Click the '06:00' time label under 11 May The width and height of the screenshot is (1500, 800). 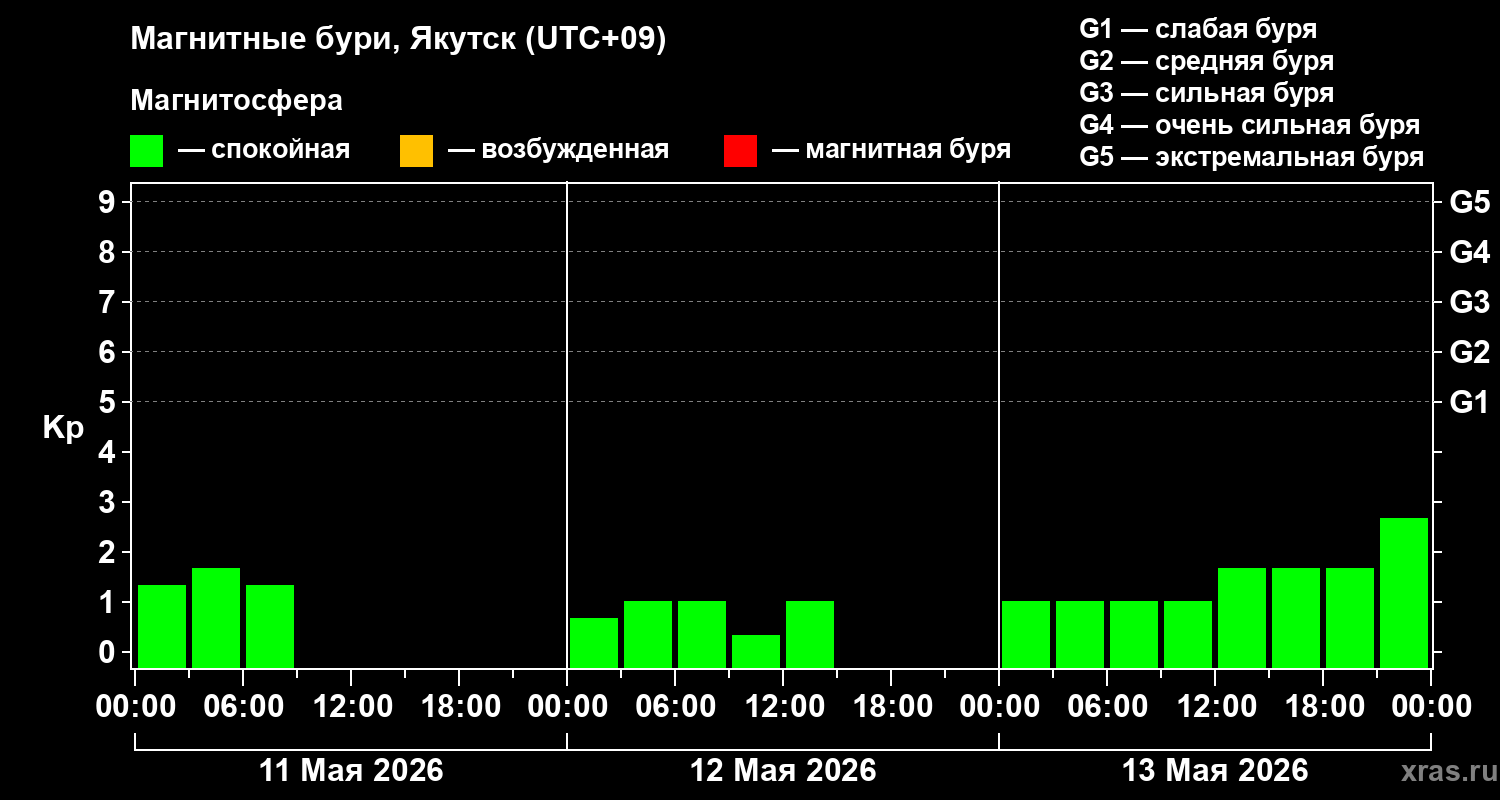pyautogui.click(x=243, y=707)
